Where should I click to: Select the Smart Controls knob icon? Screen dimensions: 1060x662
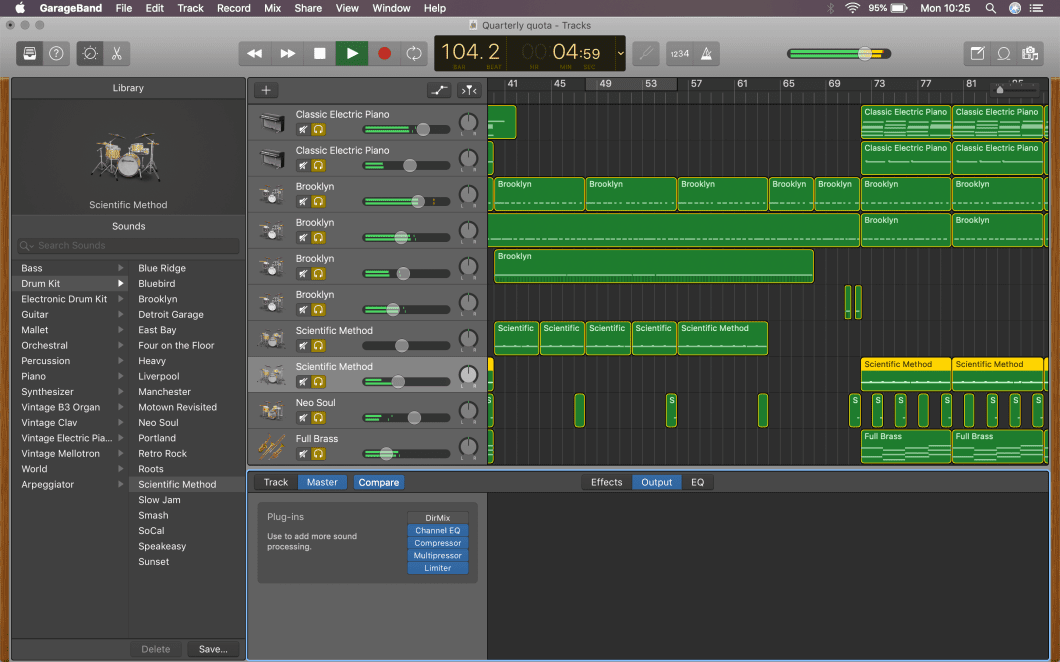(89, 54)
